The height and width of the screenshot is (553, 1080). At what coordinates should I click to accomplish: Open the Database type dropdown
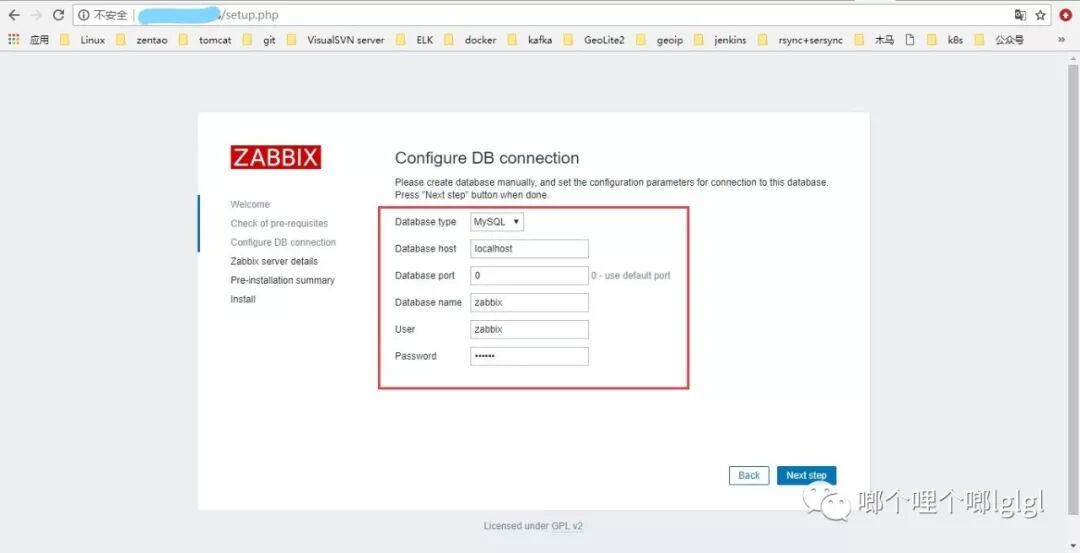(497, 222)
